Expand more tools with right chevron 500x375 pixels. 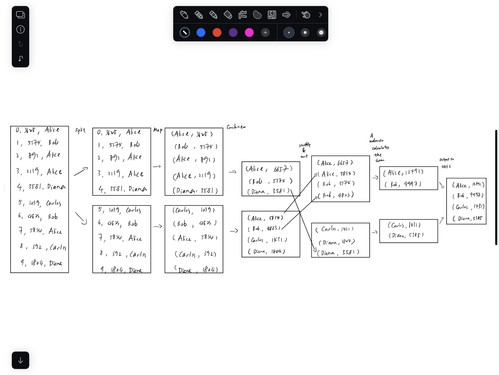tap(320, 15)
